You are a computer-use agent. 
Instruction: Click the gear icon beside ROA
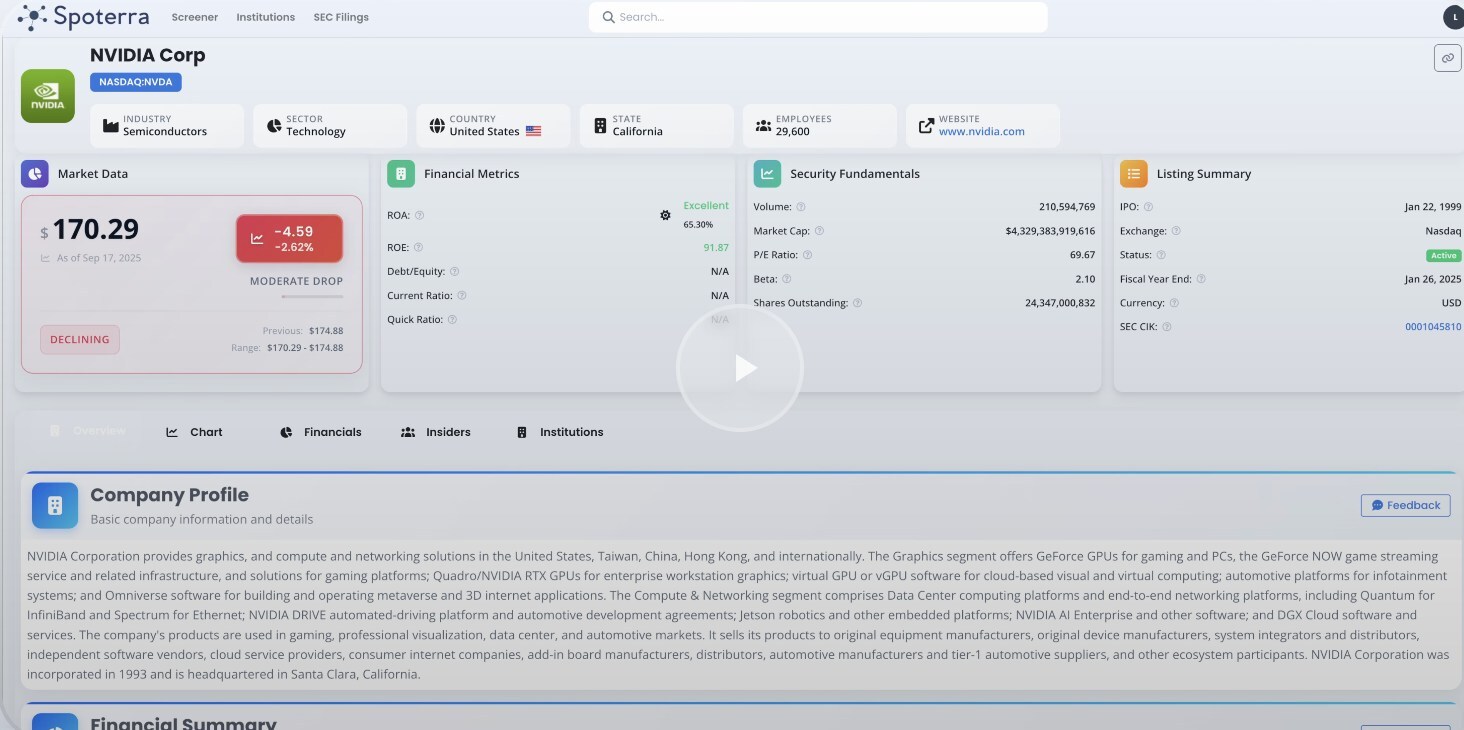coord(665,215)
